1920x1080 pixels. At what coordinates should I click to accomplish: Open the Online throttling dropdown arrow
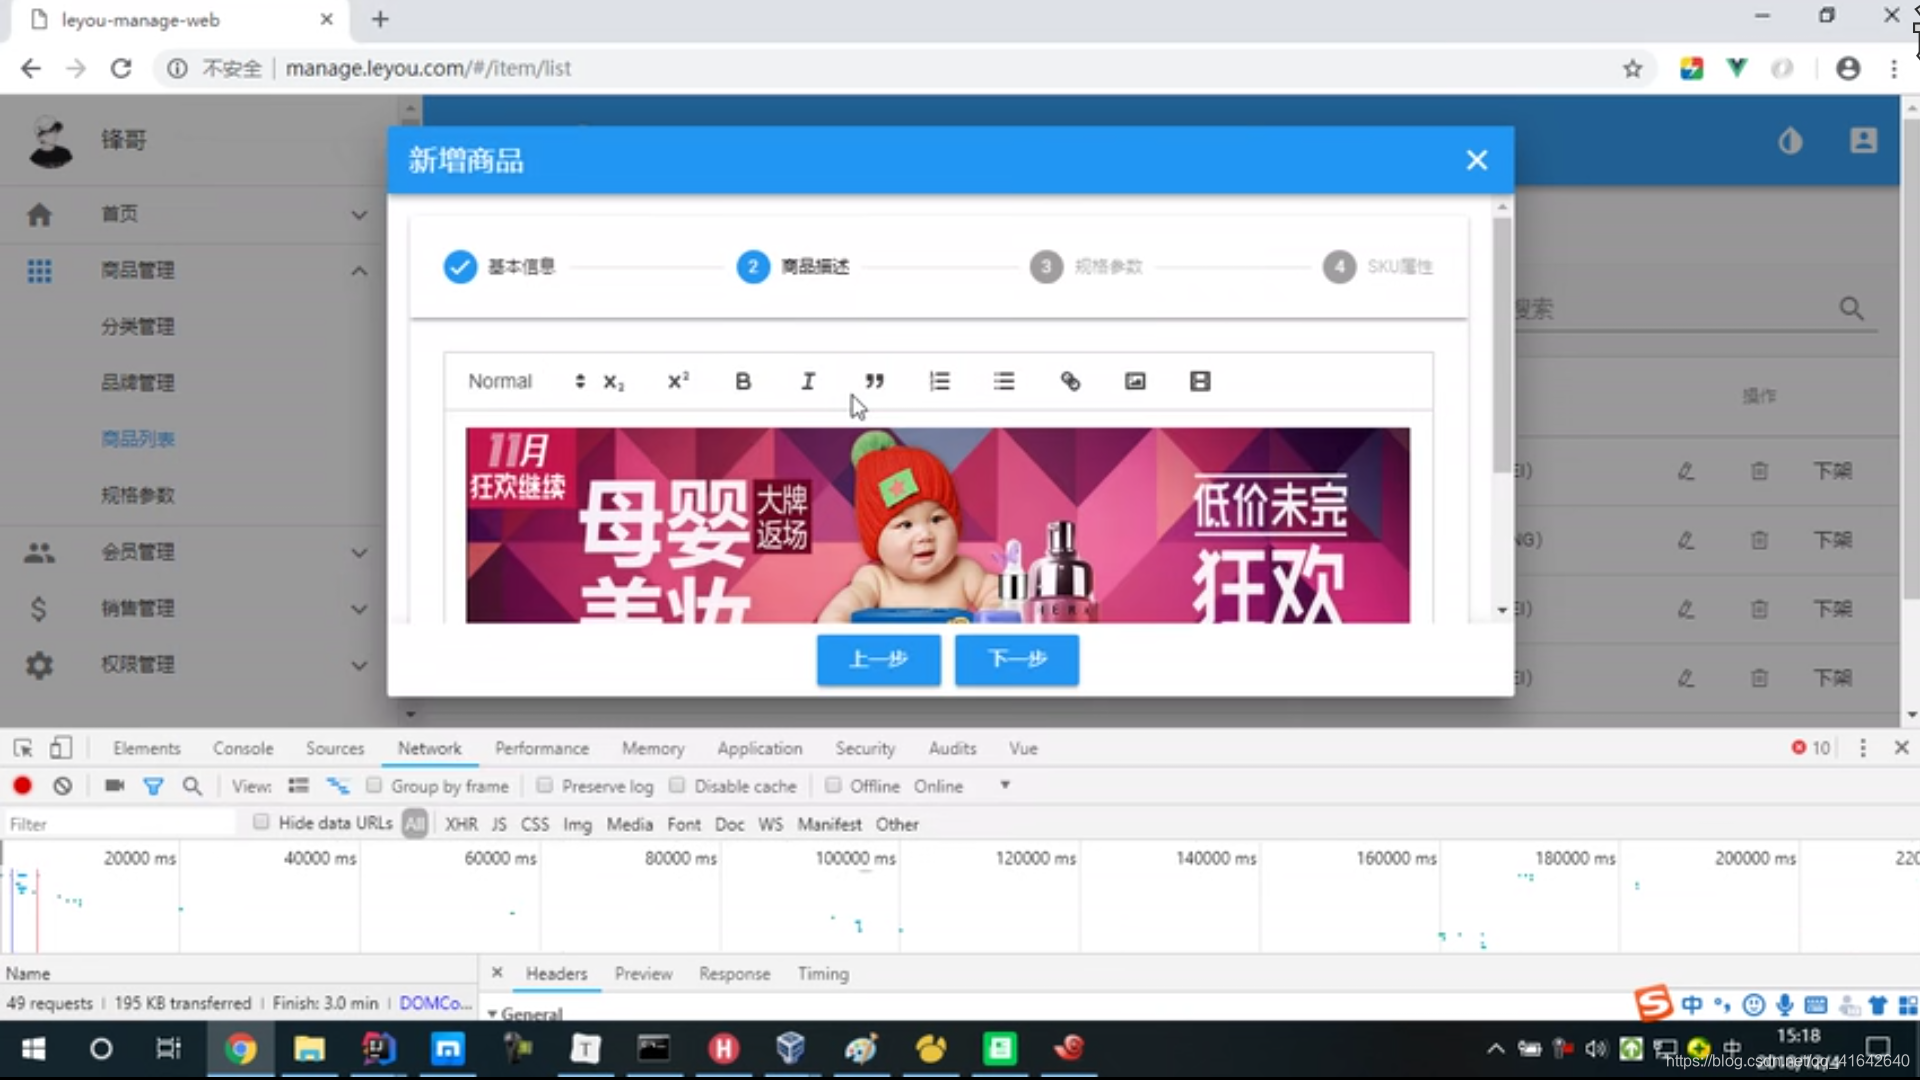pos(1005,786)
